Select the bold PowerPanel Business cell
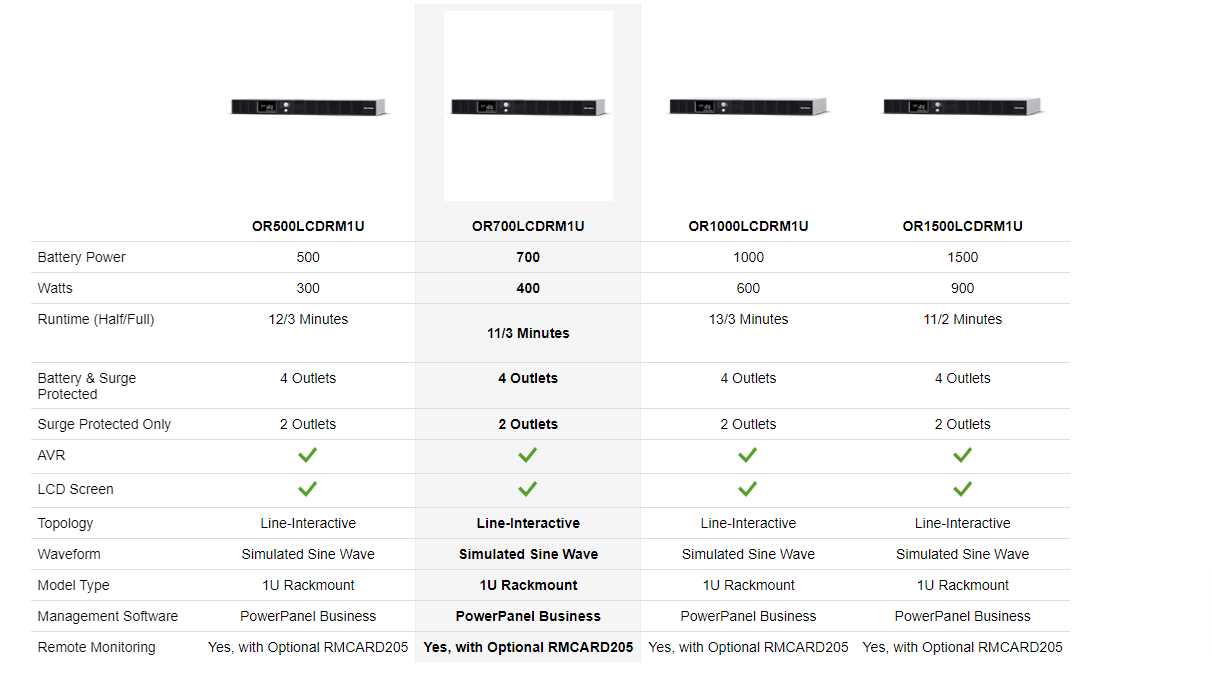1212x676 pixels. 528,616
